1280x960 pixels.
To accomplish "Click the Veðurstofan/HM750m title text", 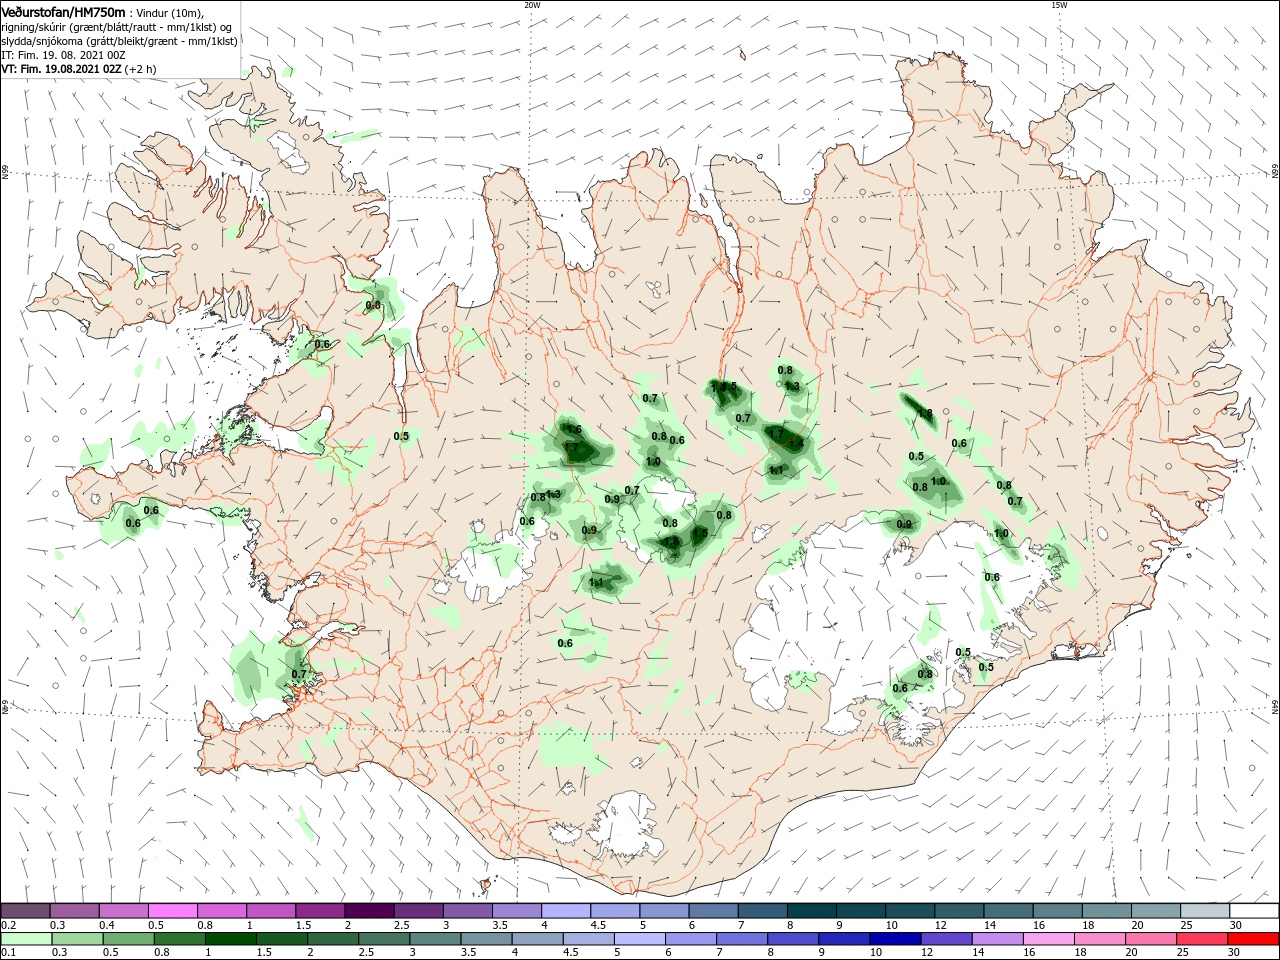I will [x=63, y=11].
